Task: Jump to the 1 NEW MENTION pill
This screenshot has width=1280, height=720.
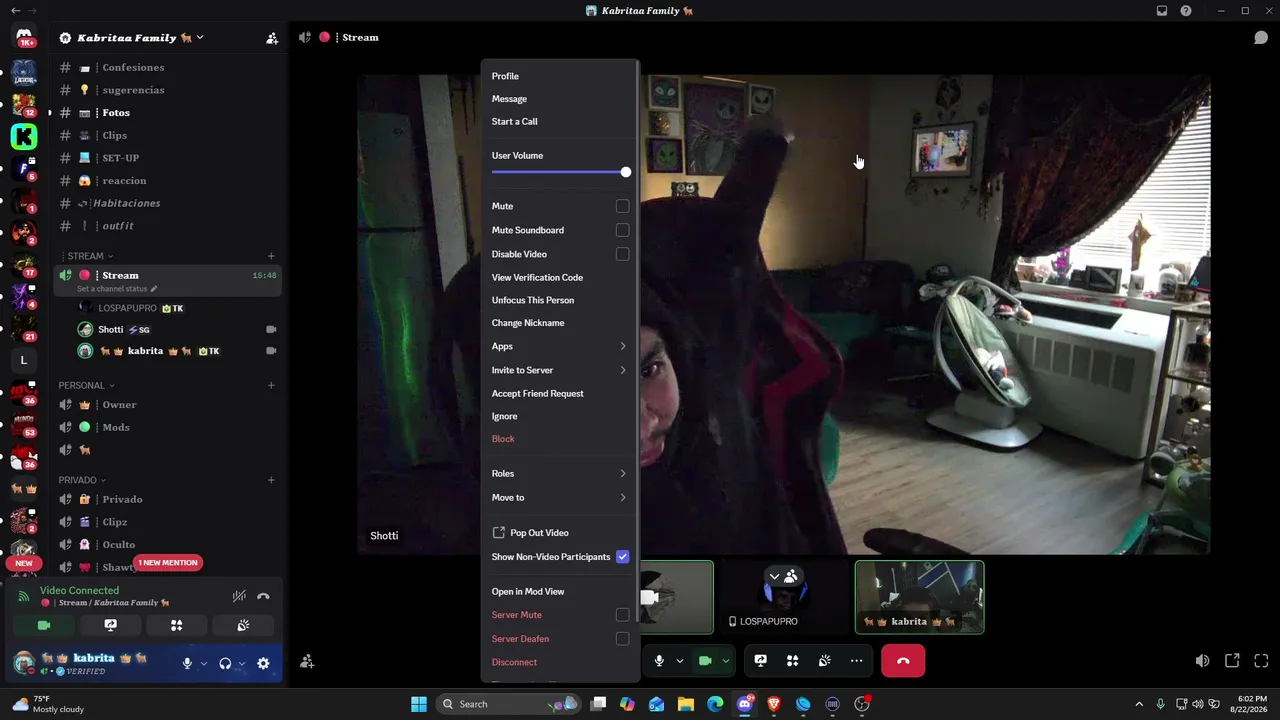Action: [x=168, y=563]
